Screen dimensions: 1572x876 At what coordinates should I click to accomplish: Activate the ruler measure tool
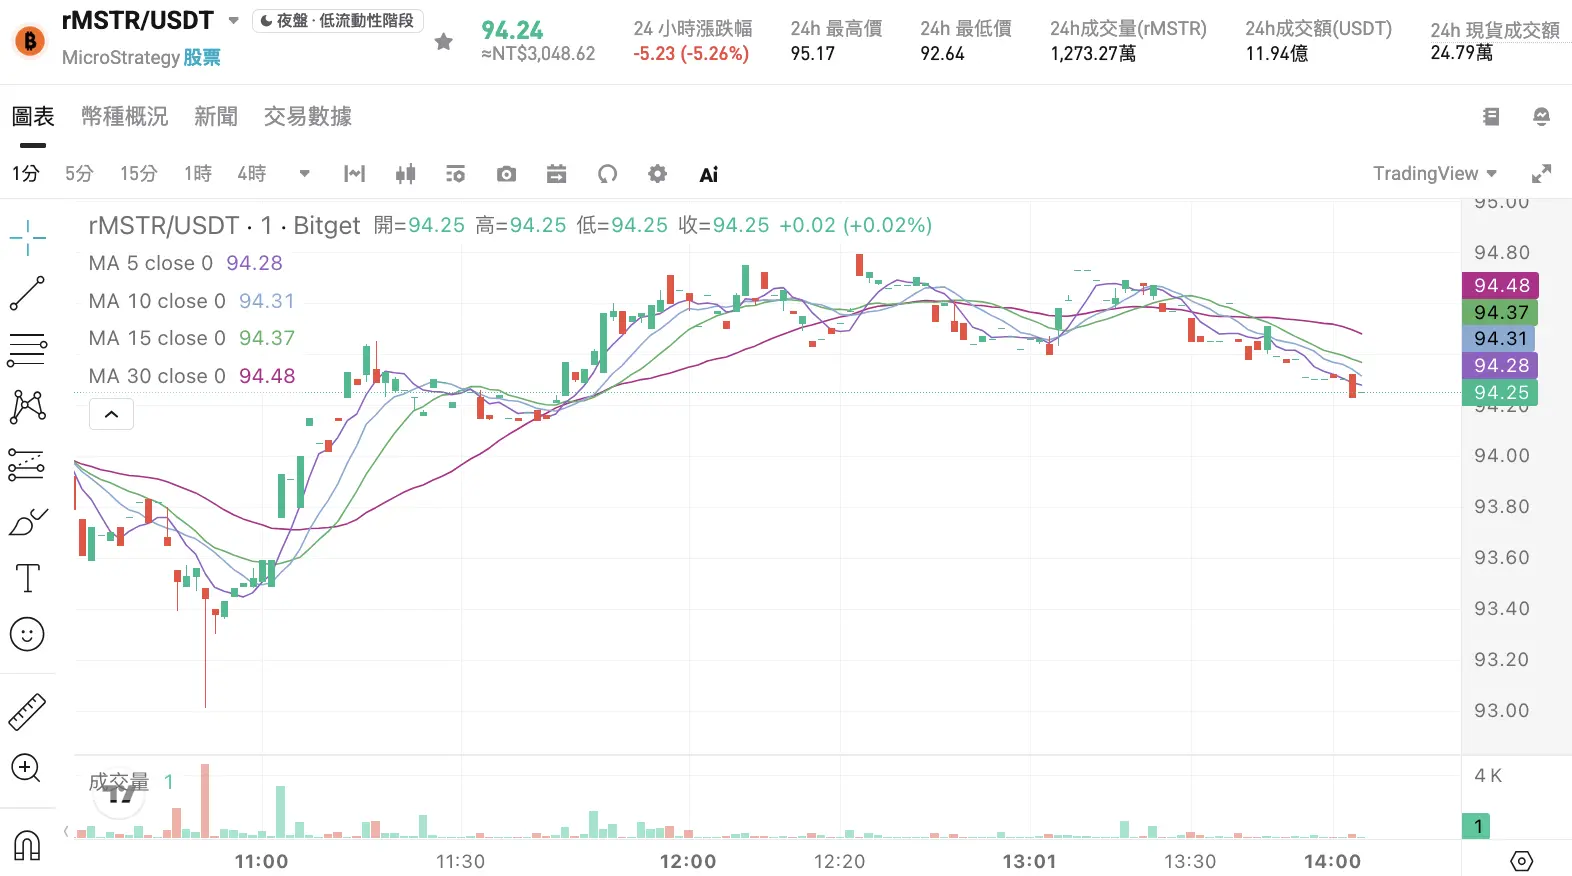[x=27, y=712]
